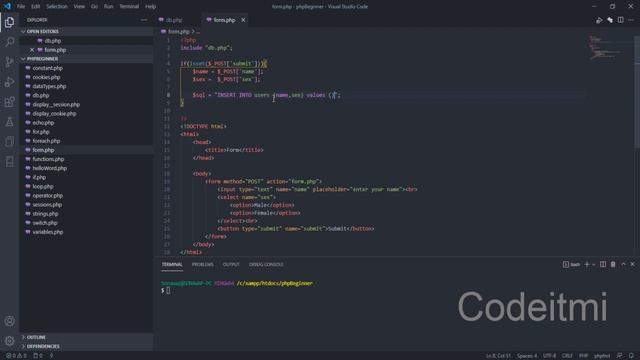Screen dimensions: 640x360
Task: Open the launch profile dropdown next to plus
Action: tap(593, 264)
